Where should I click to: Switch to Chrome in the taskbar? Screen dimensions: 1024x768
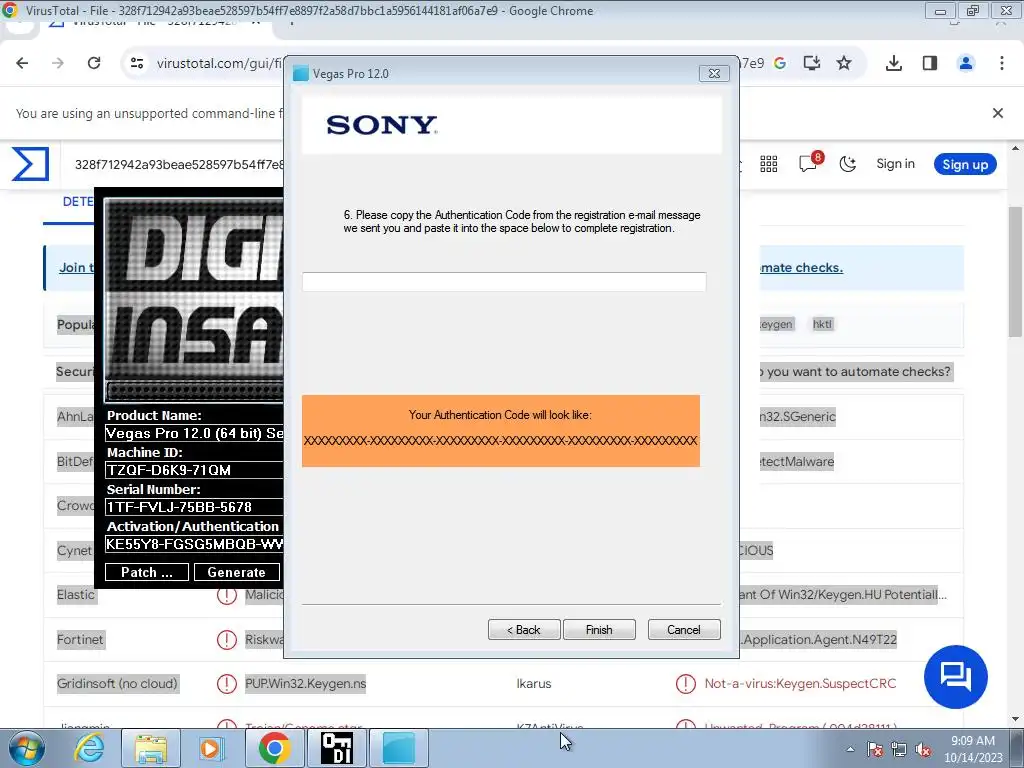tap(275, 748)
